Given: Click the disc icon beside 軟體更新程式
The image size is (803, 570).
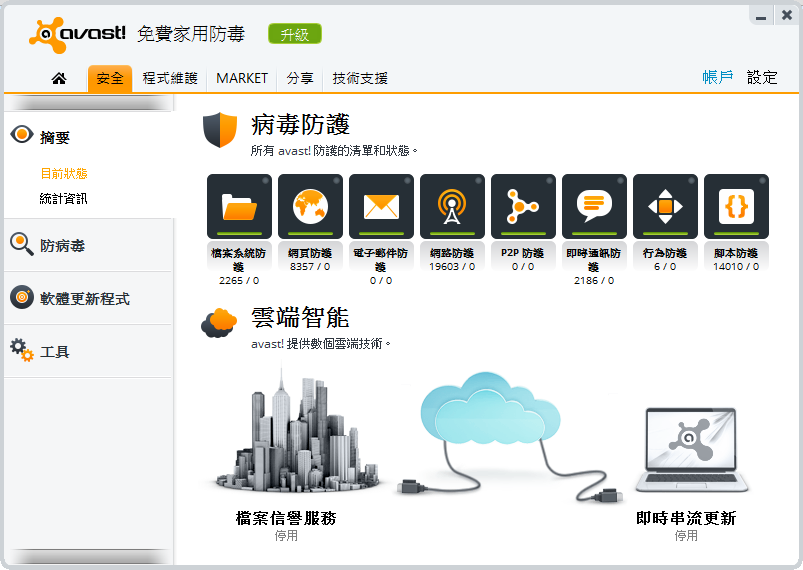Looking at the screenshot, I should click(x=22, y=297).
